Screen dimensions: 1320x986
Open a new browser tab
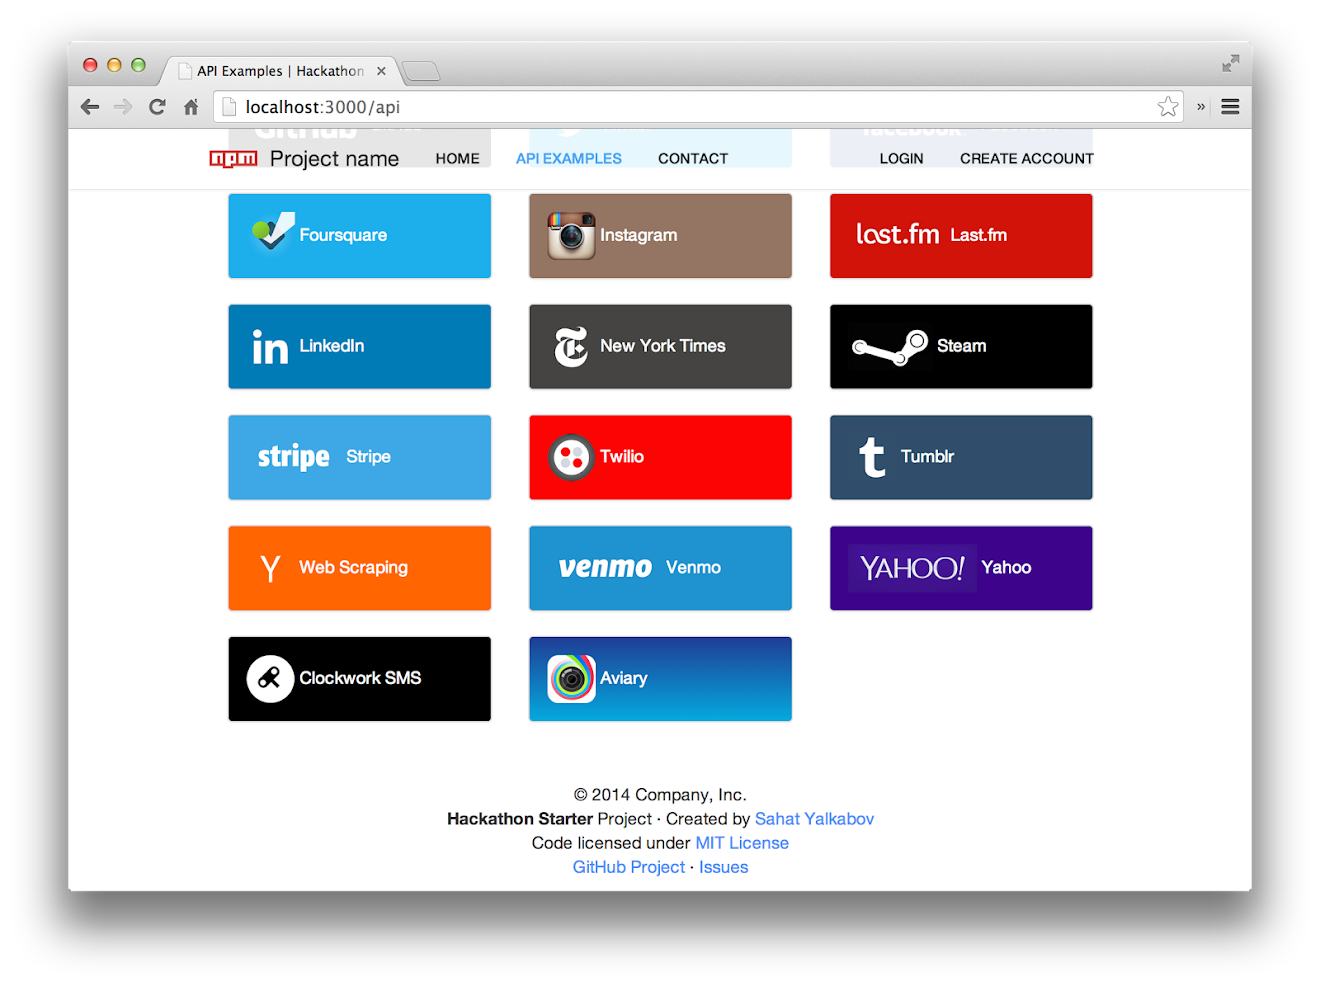click(421, 71)
